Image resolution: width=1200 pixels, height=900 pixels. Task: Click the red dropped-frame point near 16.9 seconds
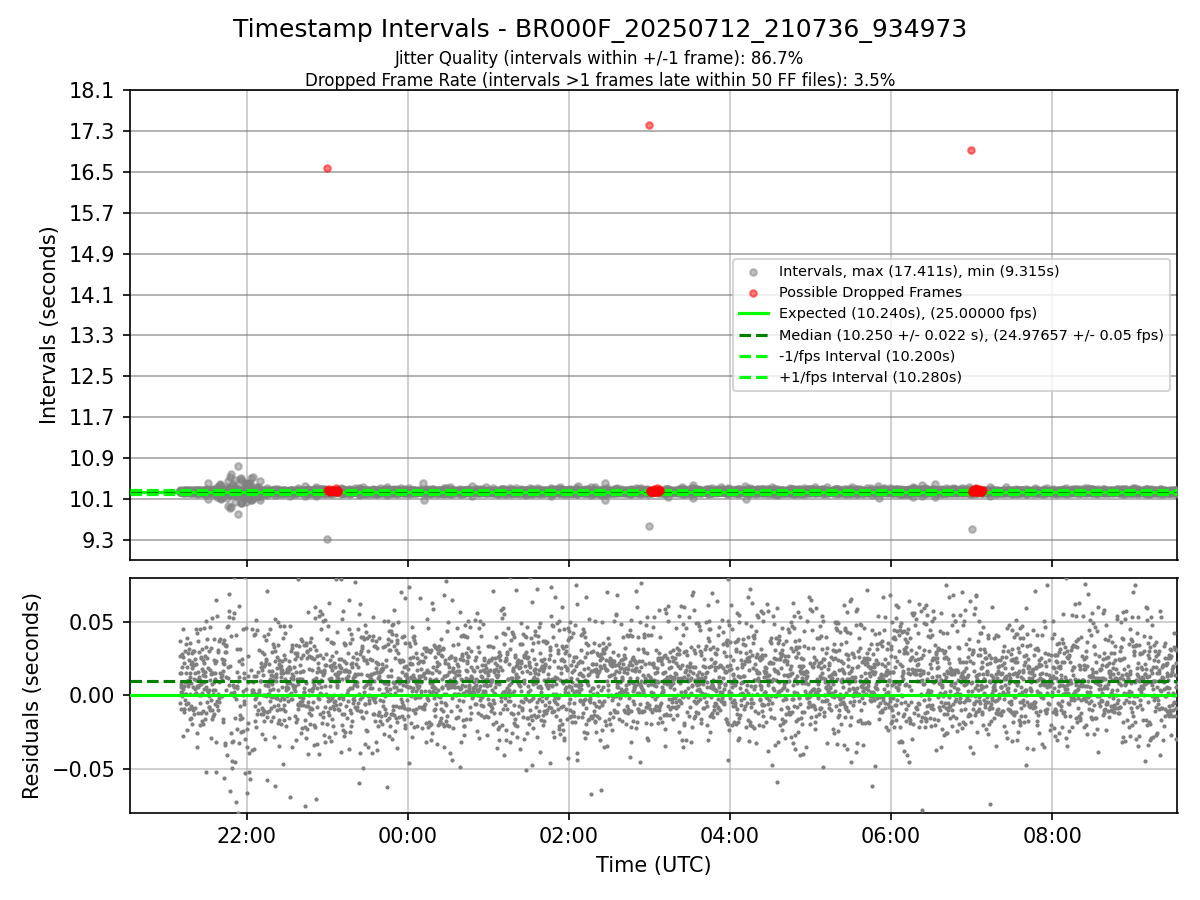pyautogui.click(x=971, y=150)
